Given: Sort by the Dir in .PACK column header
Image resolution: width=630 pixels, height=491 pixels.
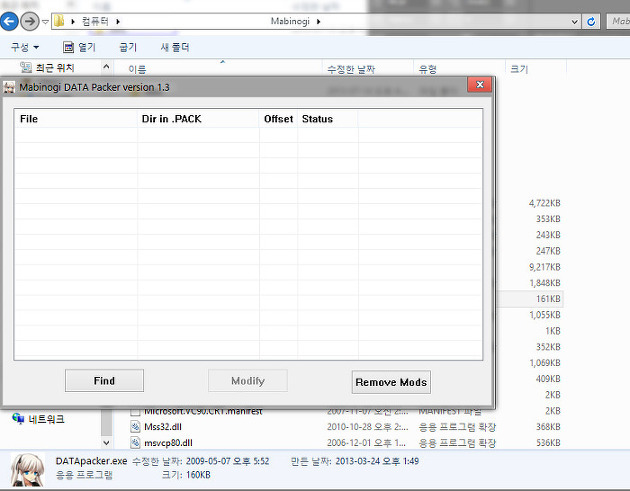Looking at the screenshot, I should 198,119.
